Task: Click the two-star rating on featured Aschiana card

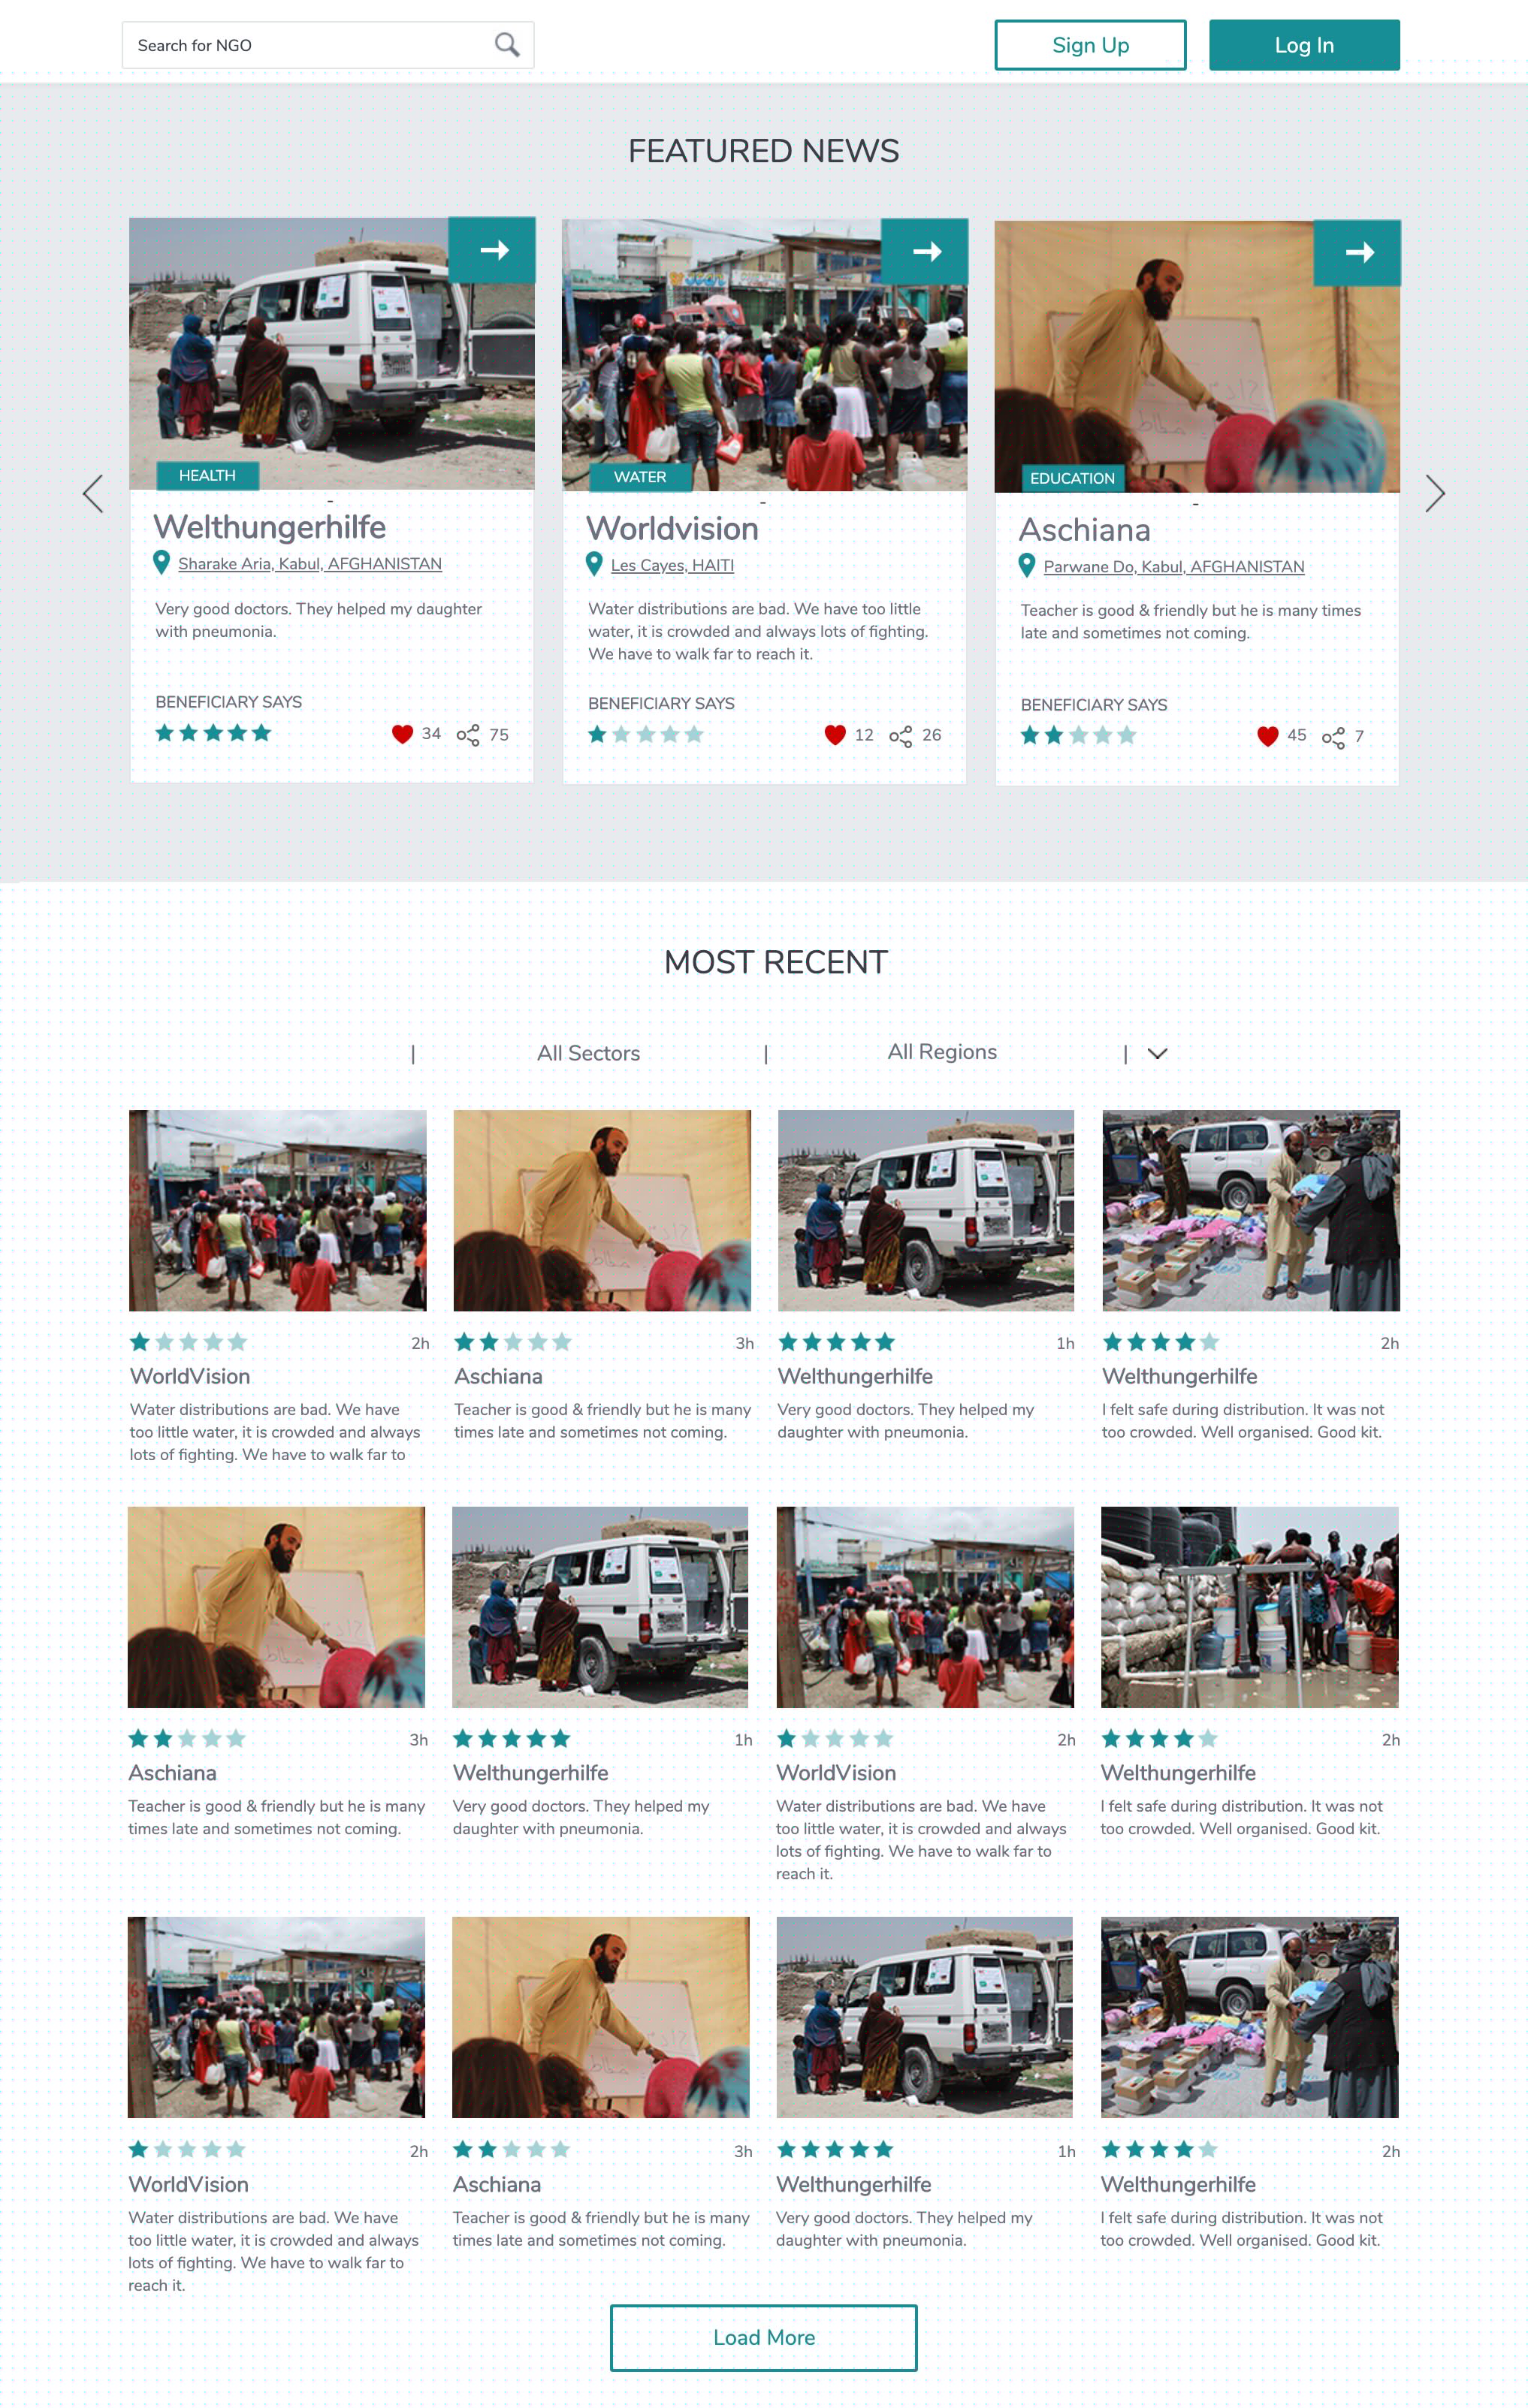Action: [x=1078, y=736]
